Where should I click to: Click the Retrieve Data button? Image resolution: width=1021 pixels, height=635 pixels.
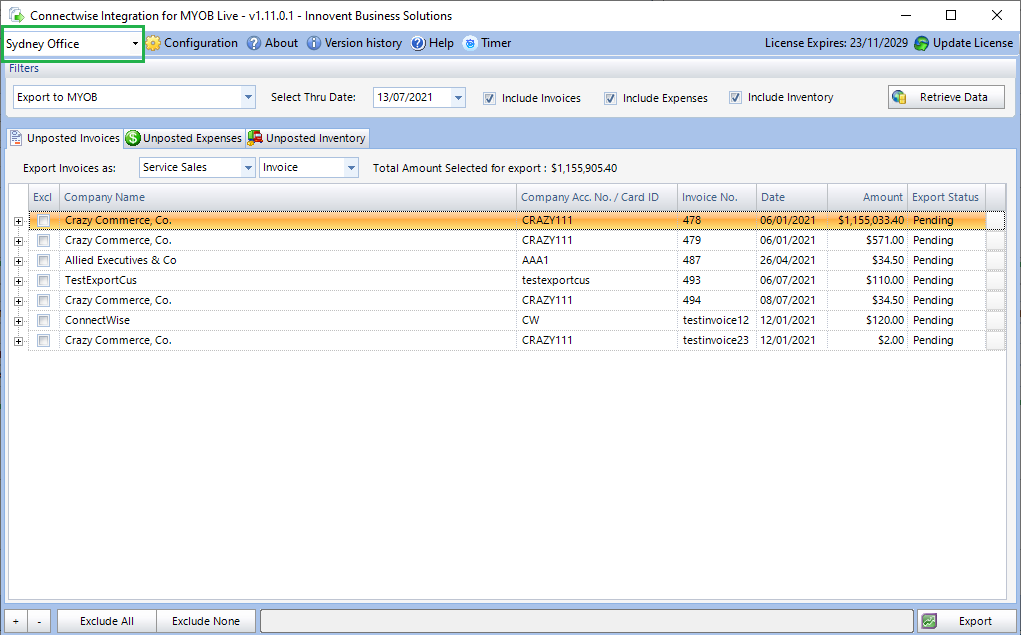click(x=946, y=97)
